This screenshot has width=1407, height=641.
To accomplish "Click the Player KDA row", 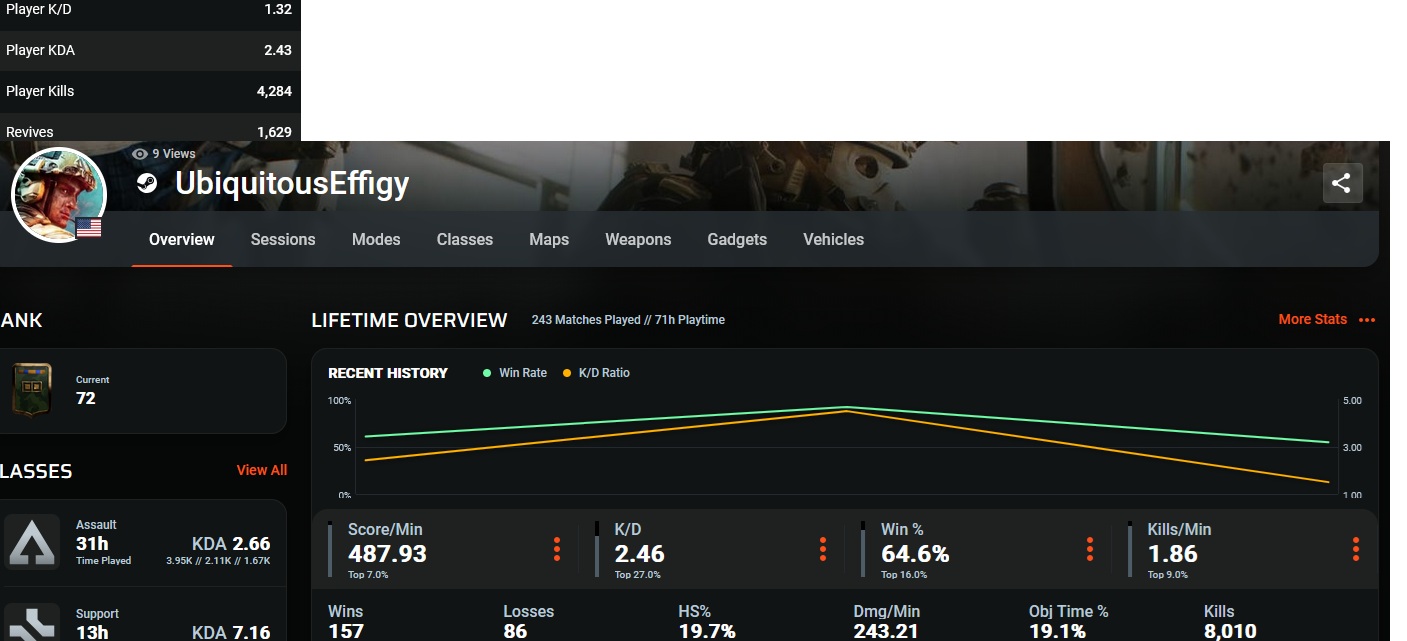I will pos(150,50).
